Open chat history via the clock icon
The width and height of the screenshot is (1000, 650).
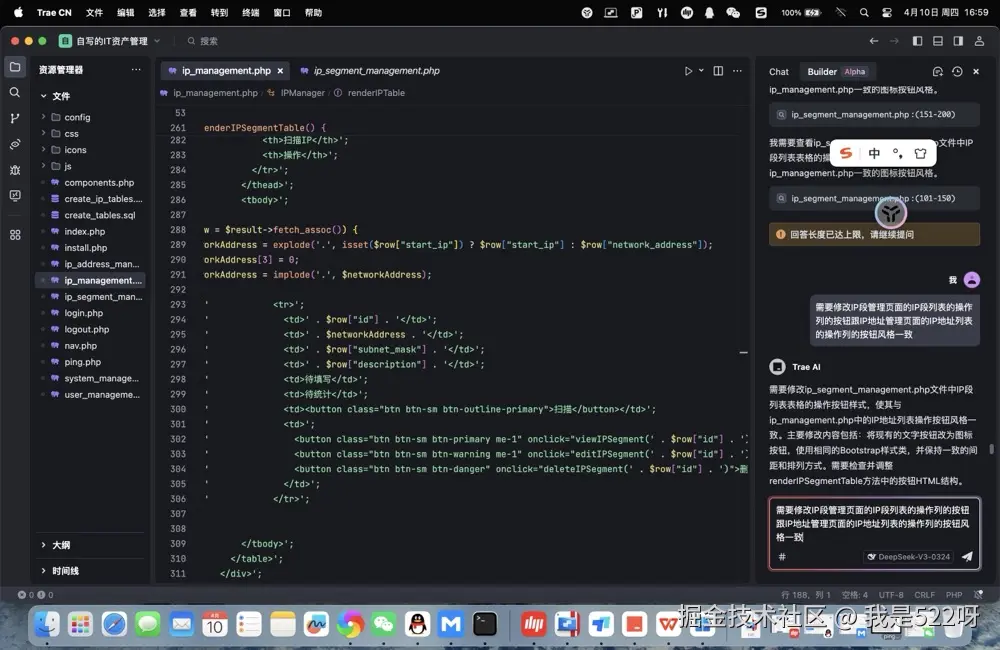[956, 71]
